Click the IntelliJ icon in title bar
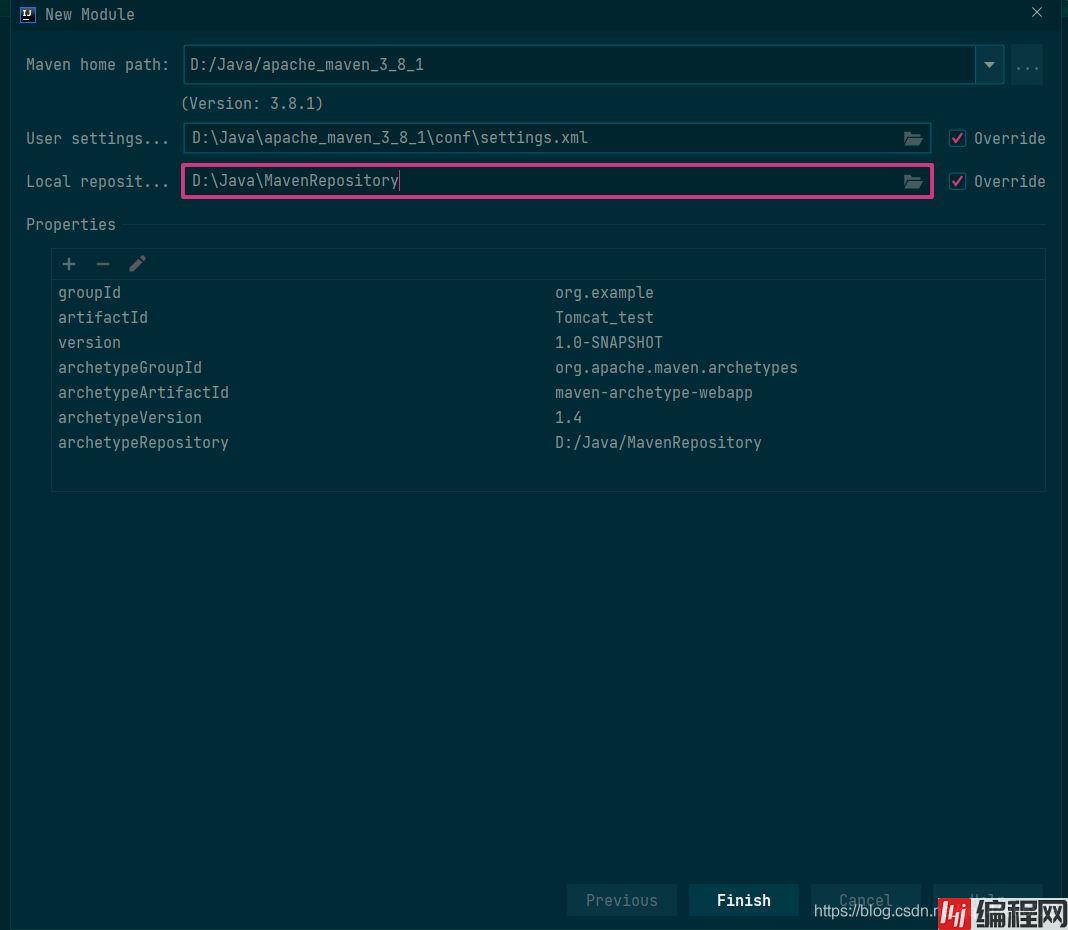 (x=28, y=14)
